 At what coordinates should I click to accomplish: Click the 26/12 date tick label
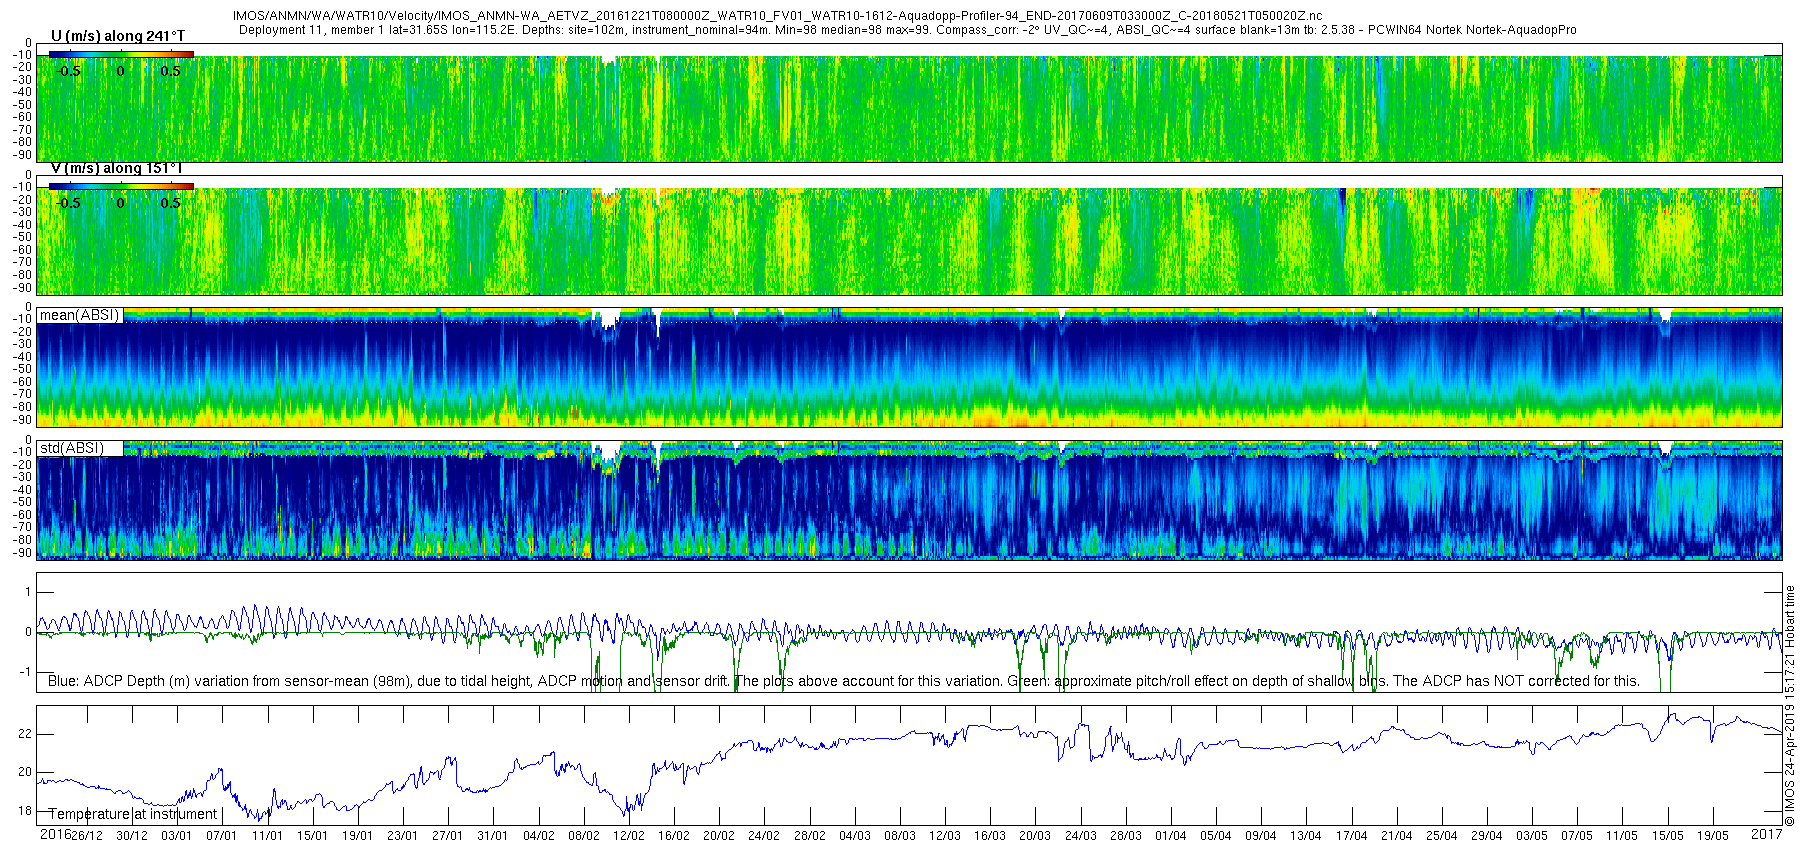[87, 836]
